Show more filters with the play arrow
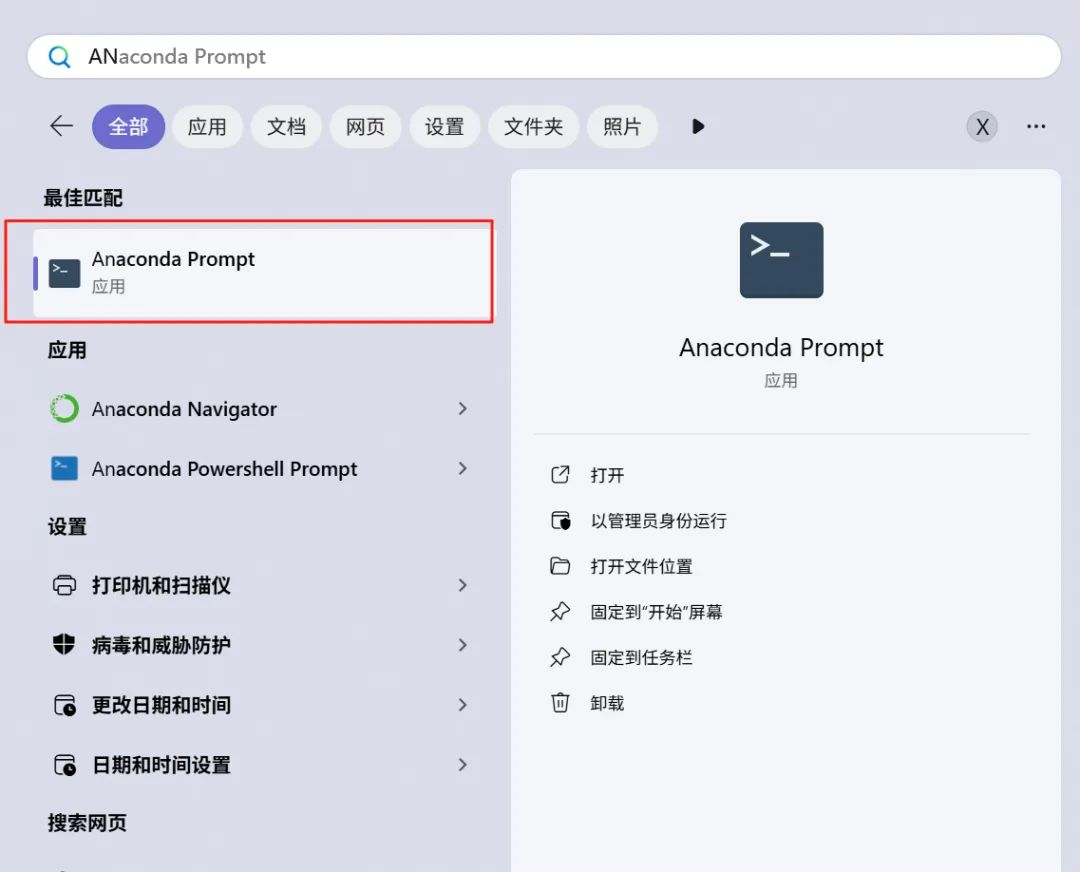The image size is (1080, 872). 698,127
